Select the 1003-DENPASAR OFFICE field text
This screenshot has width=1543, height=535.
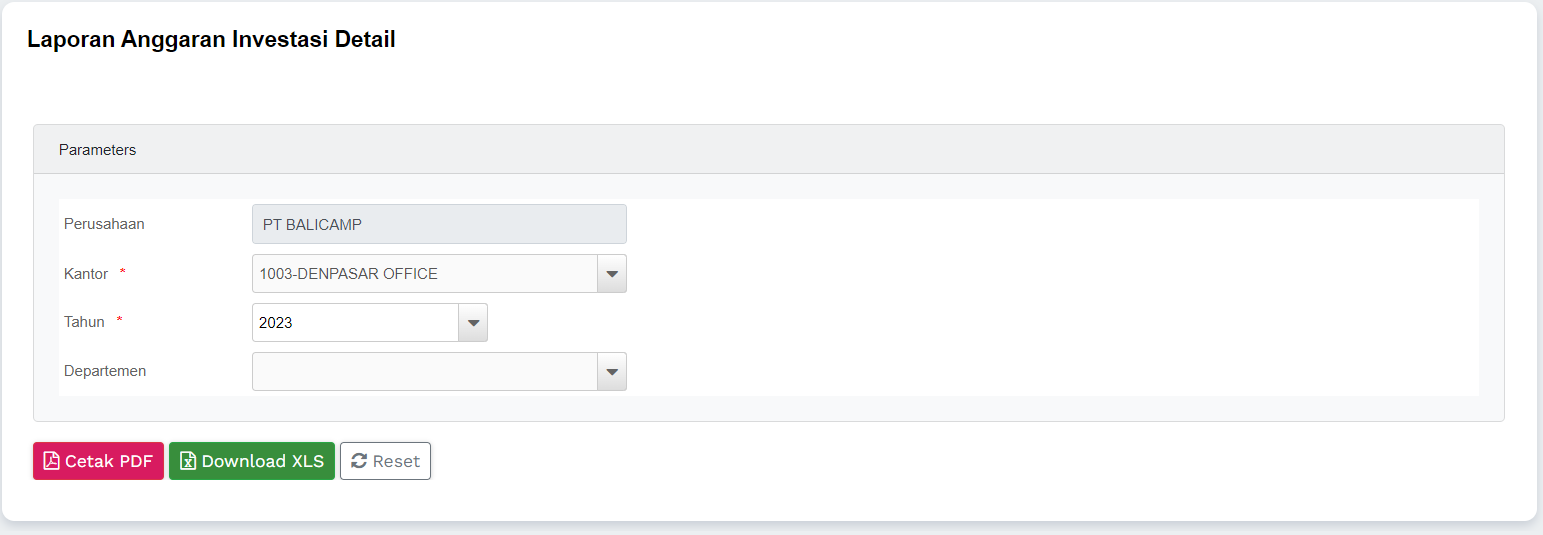pos(348,274)
